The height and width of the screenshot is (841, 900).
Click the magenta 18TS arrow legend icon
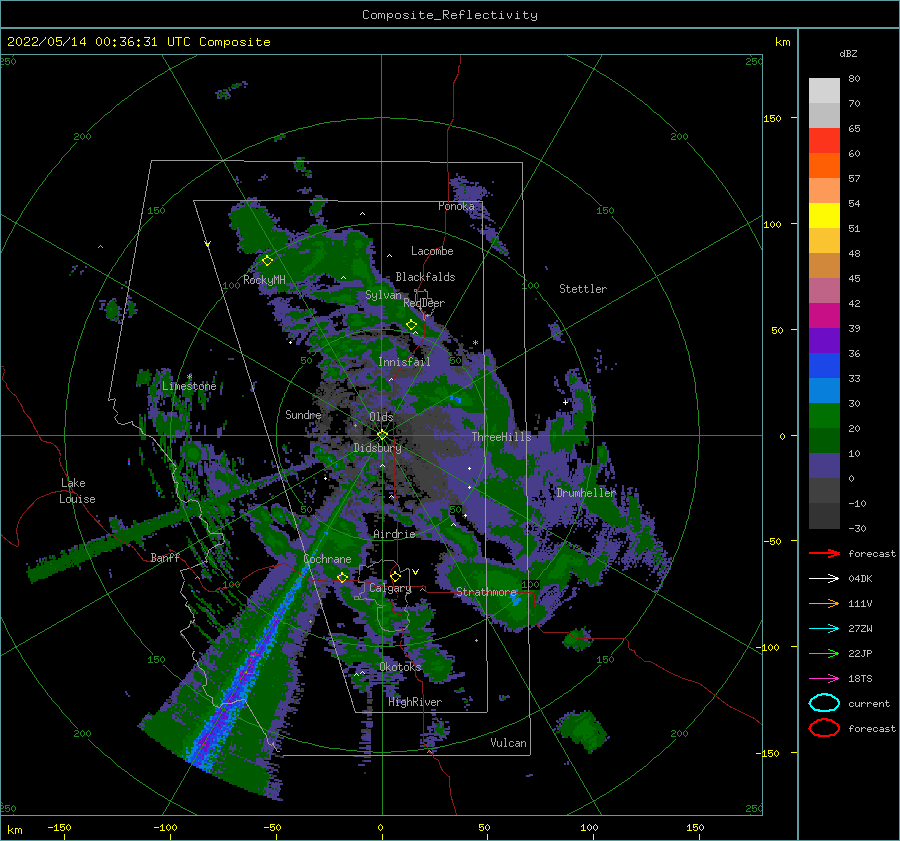pyautogui.click(x=824, y=679)
